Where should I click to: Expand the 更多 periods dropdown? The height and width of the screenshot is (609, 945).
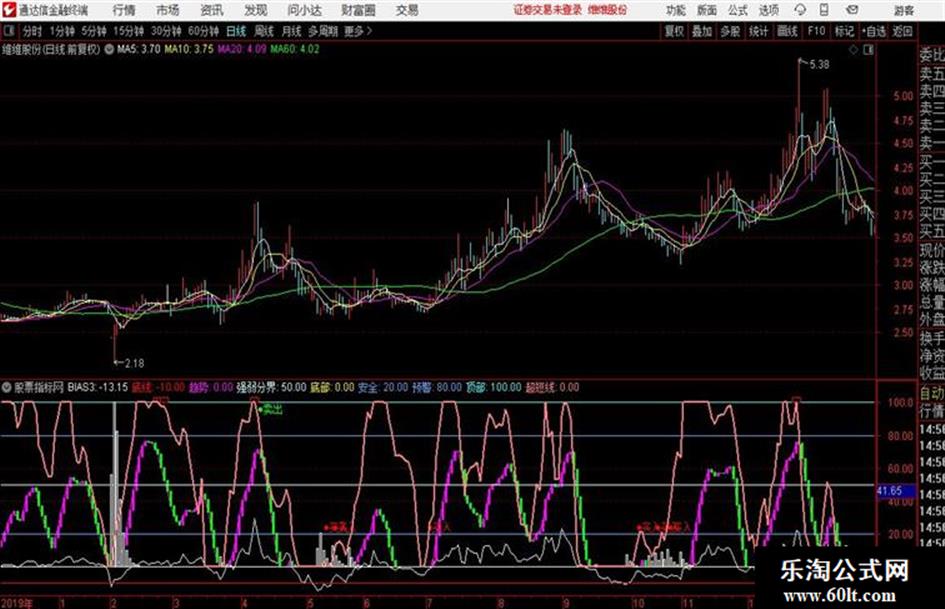coord(358,31)
